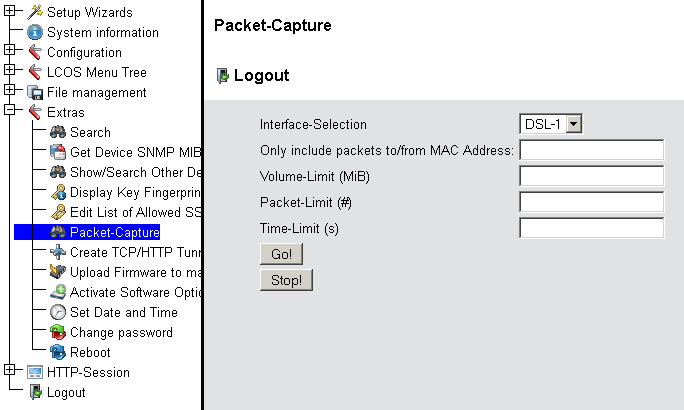684x410 pixels.
Task: Click the Upload Firmware icon
Action: coord(58,272)
